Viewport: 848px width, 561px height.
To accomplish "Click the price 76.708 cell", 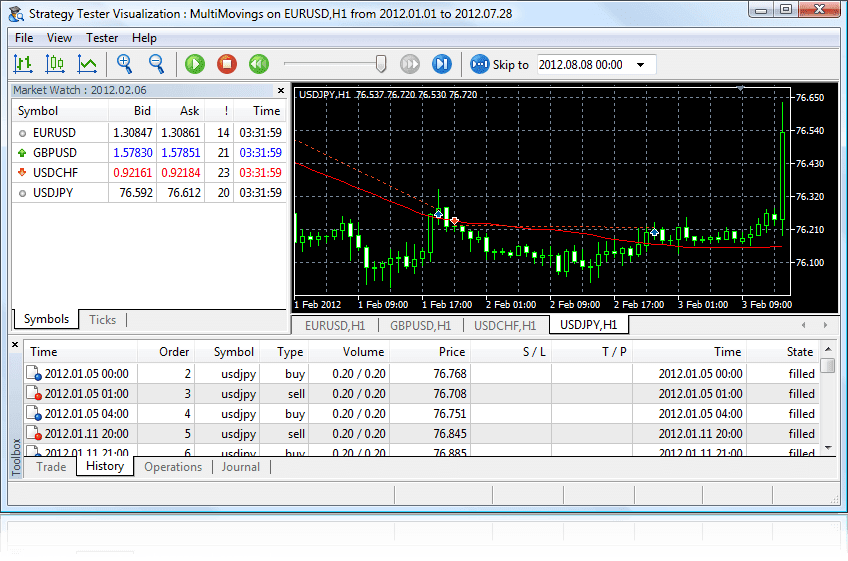I will 430,394.
